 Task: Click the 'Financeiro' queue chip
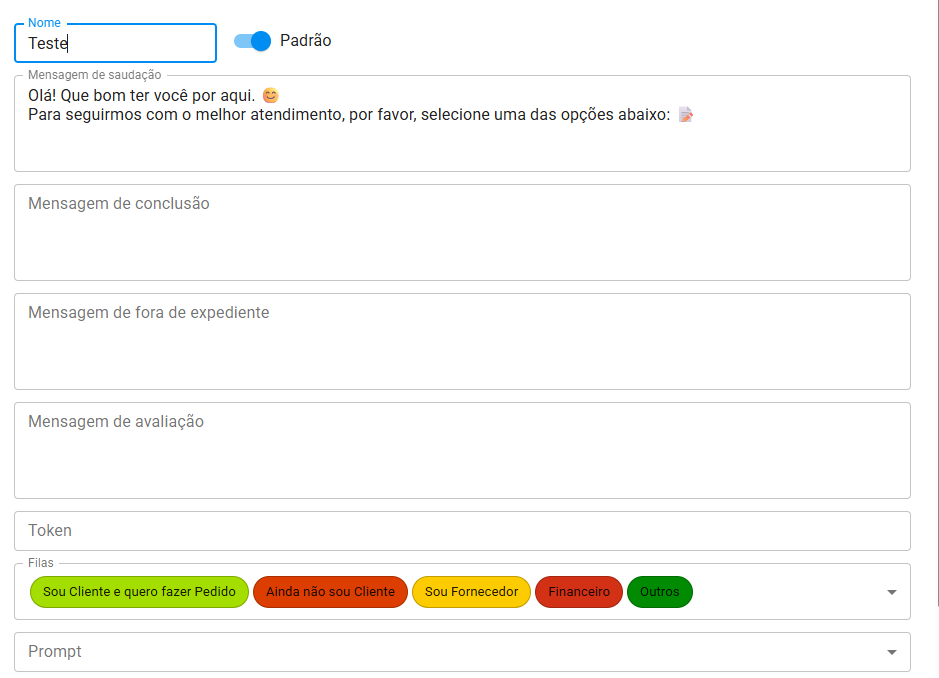point(579,592)
